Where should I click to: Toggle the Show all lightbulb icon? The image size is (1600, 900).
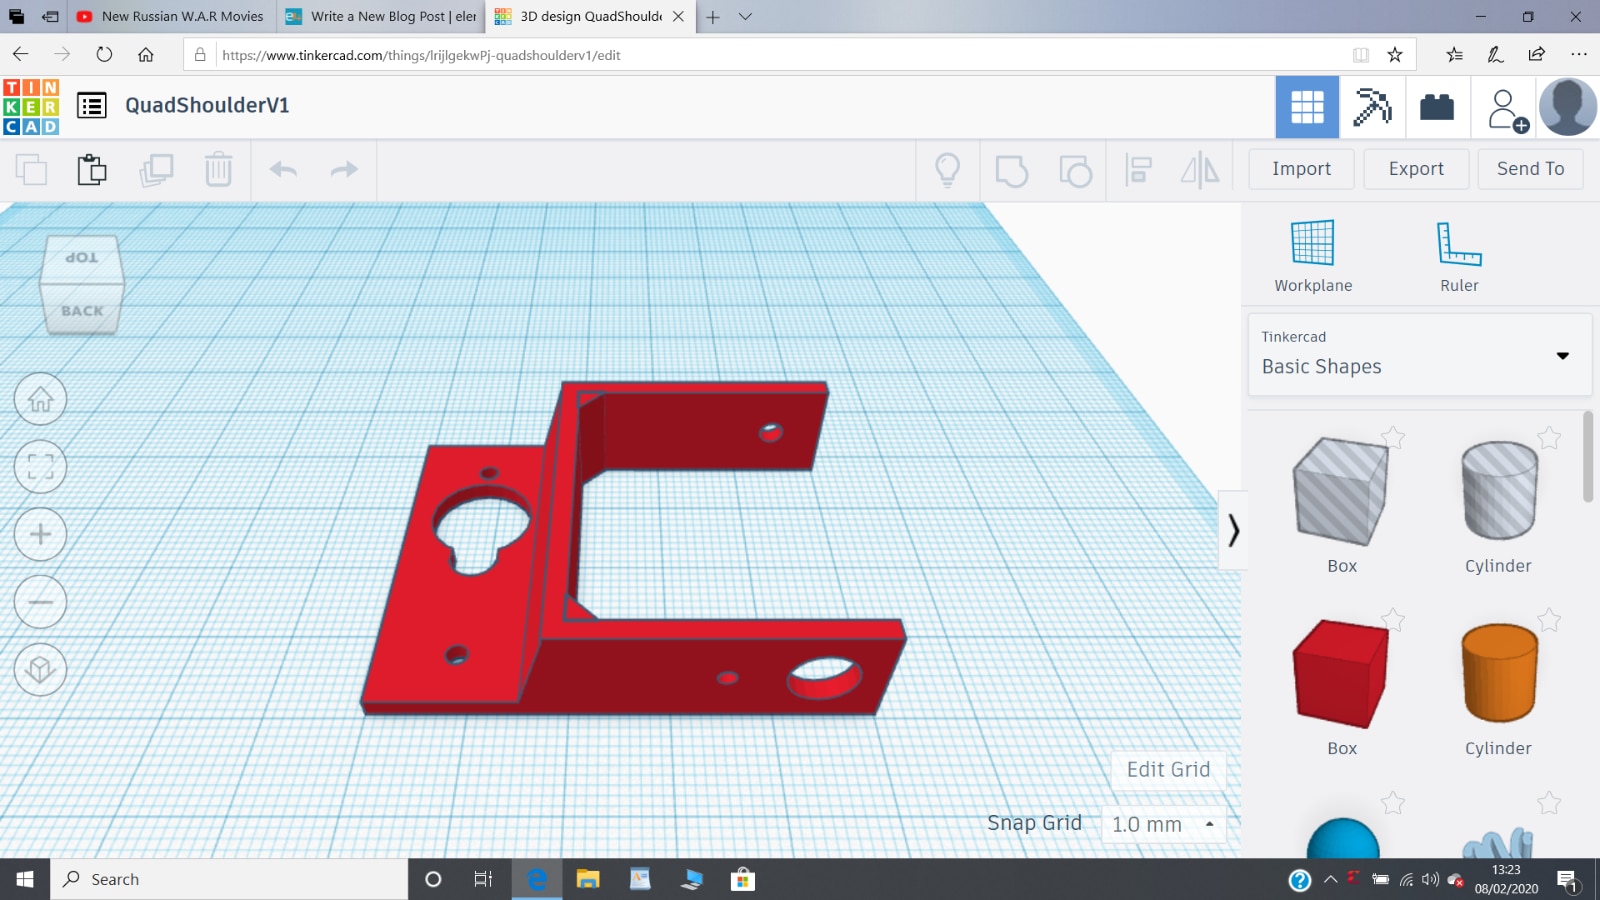[947, 171]
